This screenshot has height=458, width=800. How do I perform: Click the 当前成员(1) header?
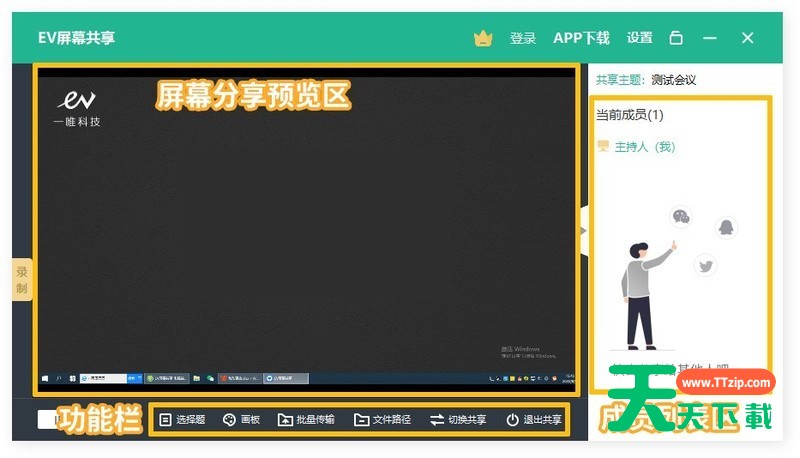click(630, 115)
